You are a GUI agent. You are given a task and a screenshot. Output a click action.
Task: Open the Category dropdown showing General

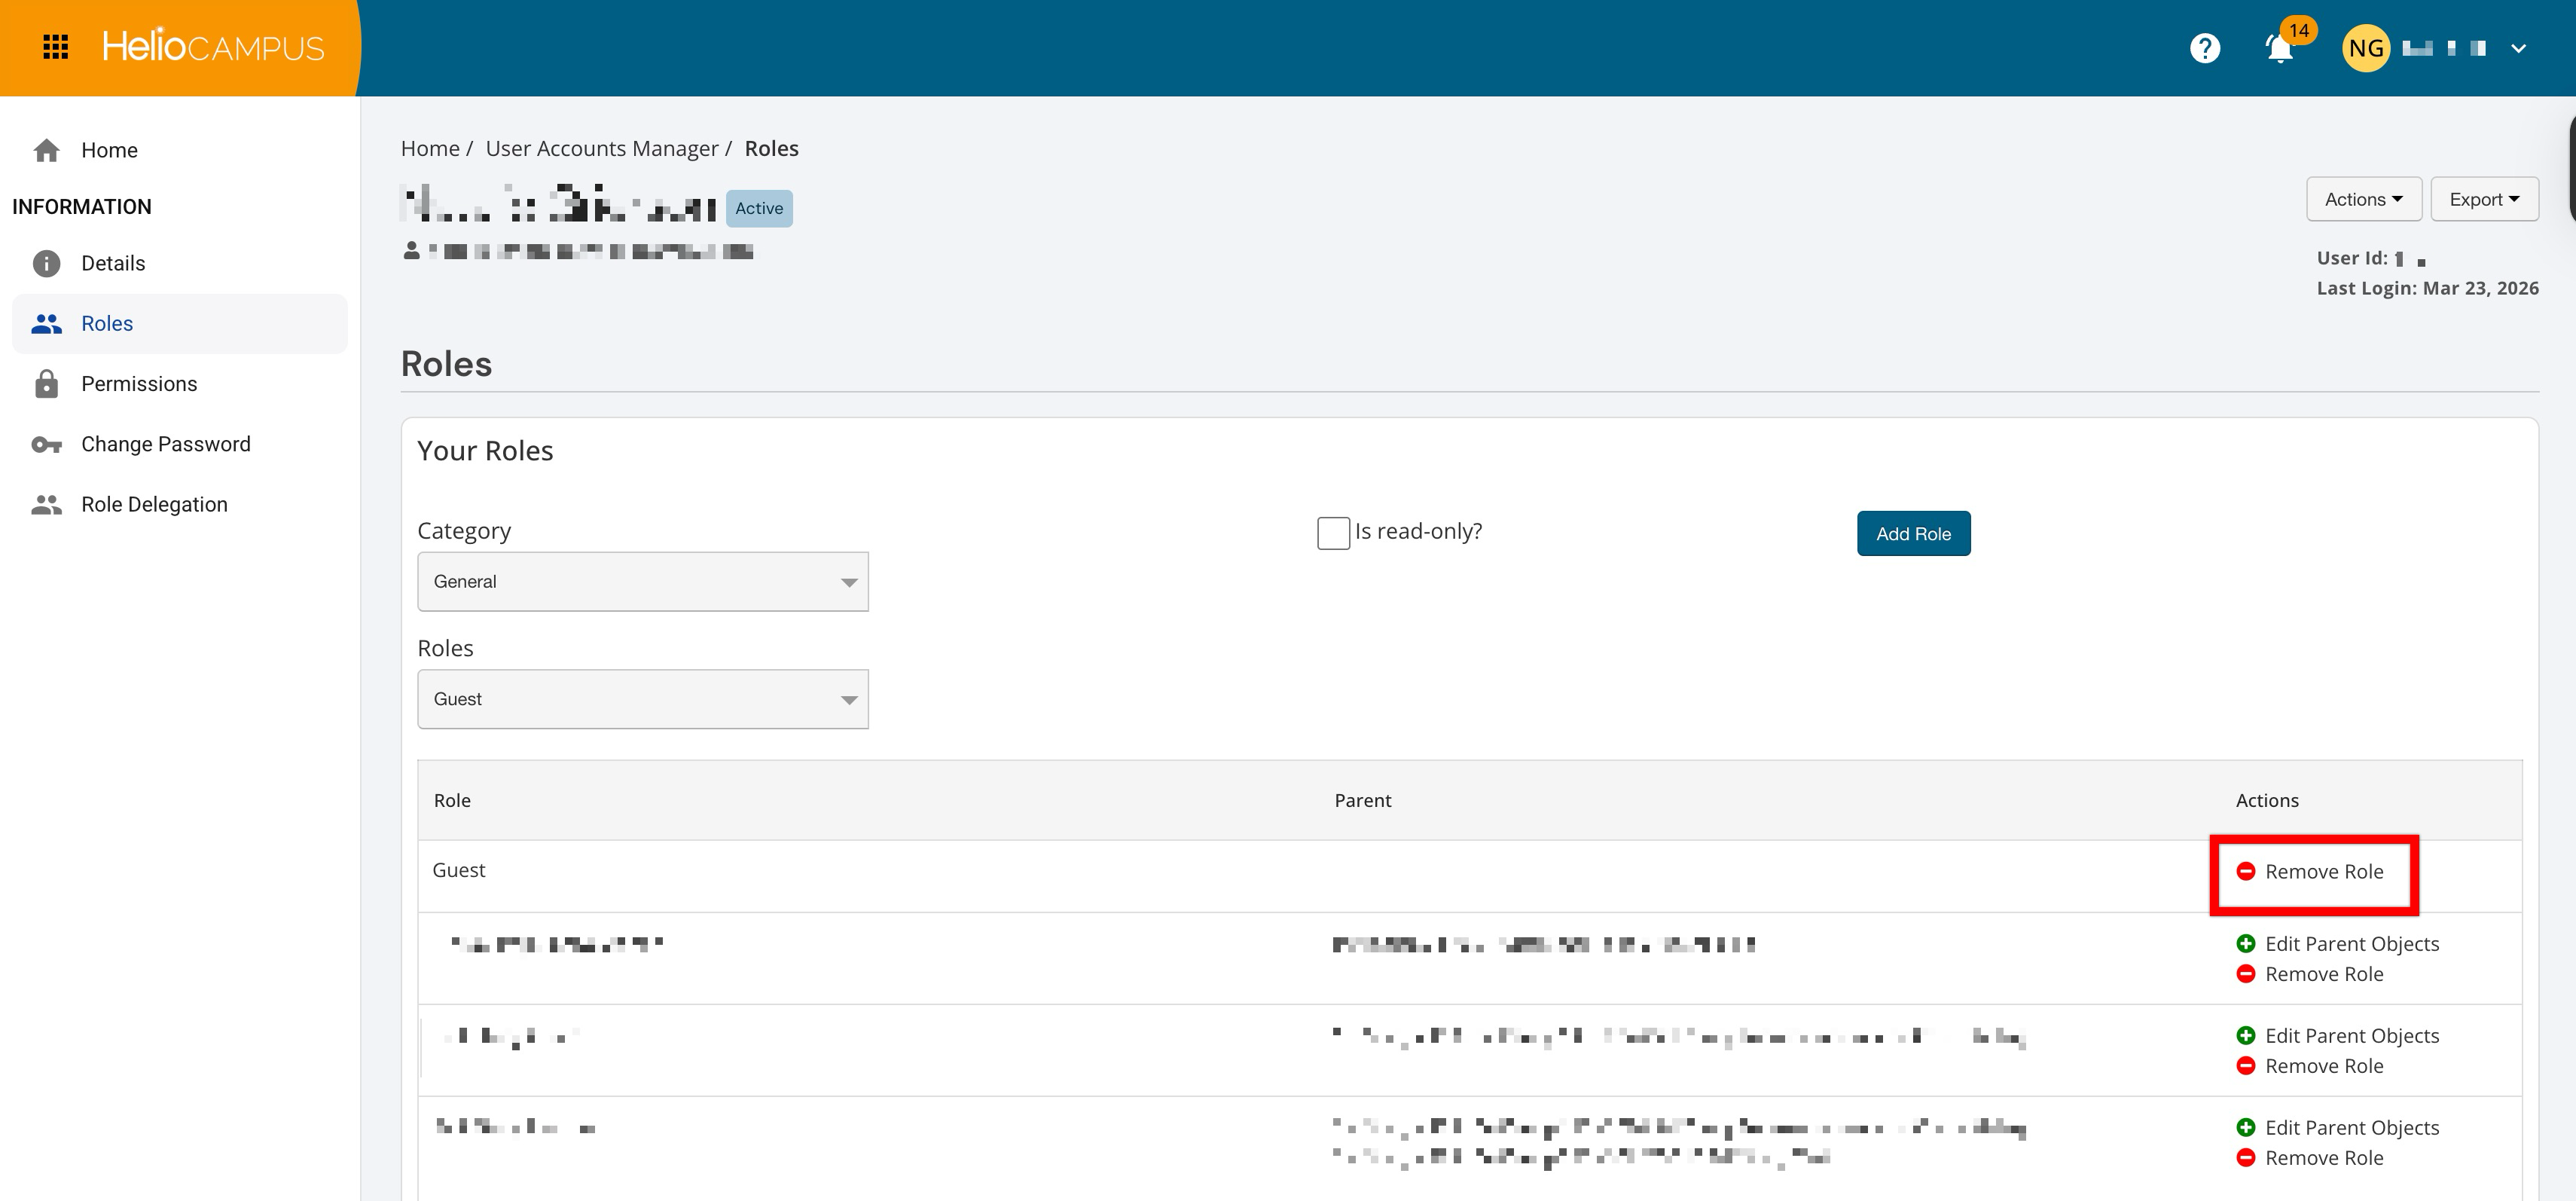coord(642,581)
